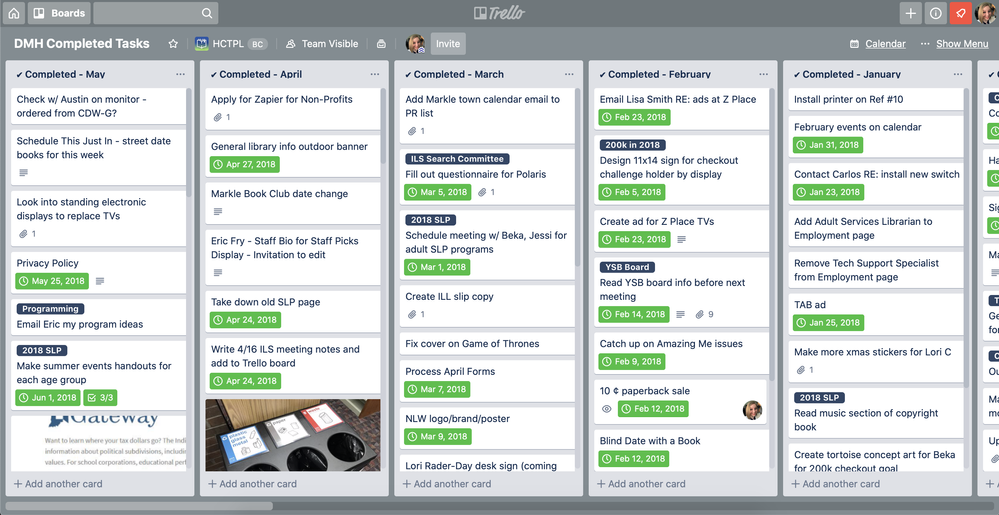Click watch eye icon on paperback sale card
Image resolution: width=999 pixels, height=515 pixels.
(607, 409)
